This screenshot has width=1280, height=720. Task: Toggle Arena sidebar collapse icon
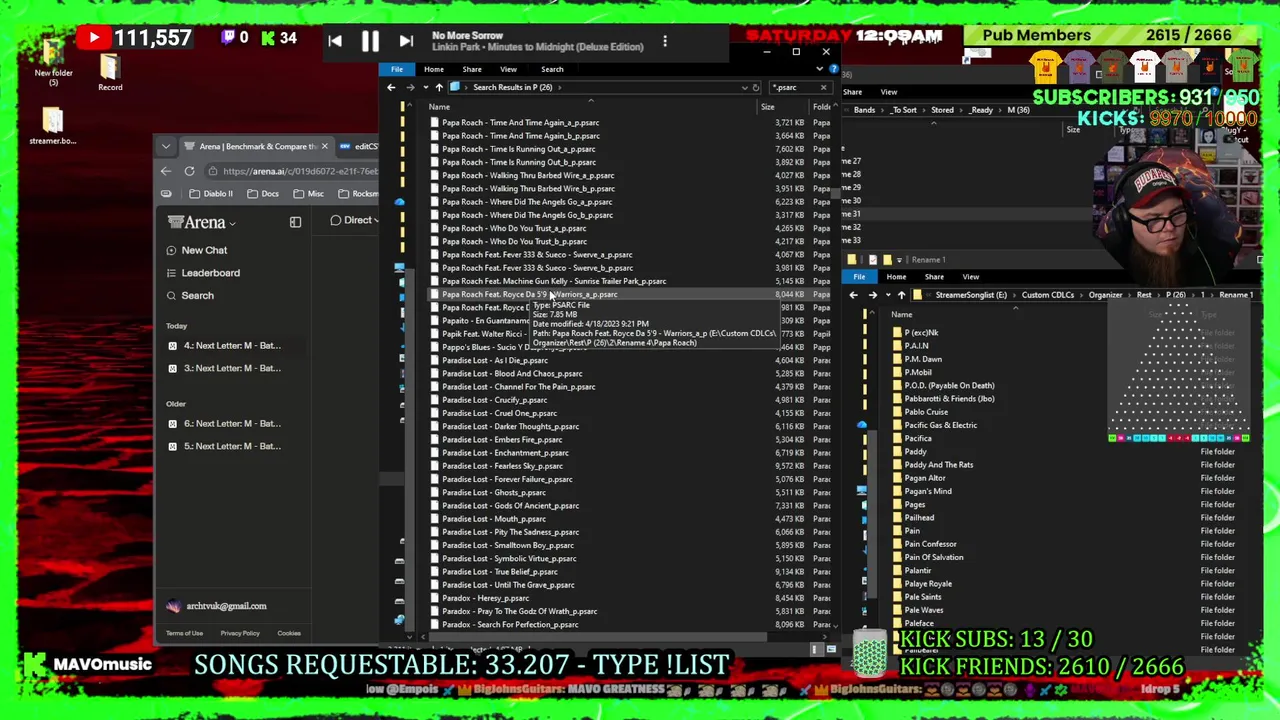[x=295, y=222]
